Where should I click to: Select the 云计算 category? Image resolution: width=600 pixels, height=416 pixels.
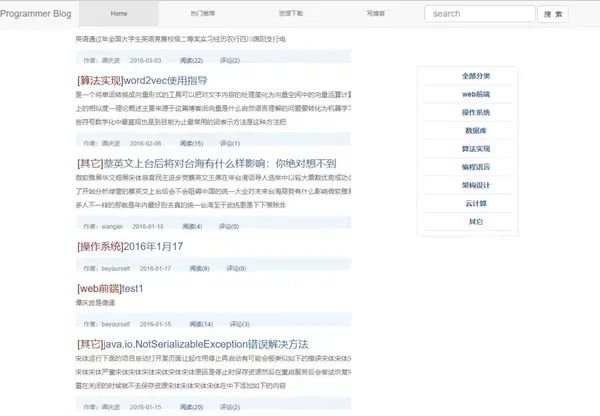point(476,203)
